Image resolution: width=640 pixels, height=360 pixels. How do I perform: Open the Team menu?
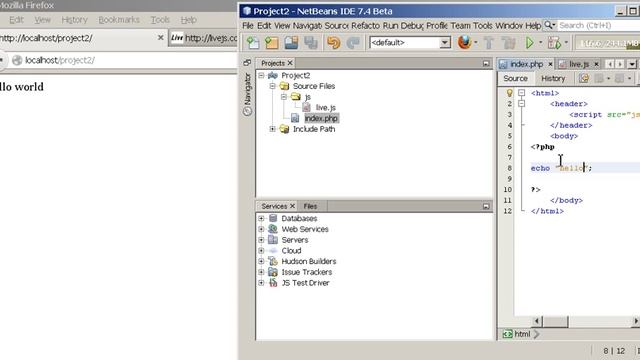(460, 25)
